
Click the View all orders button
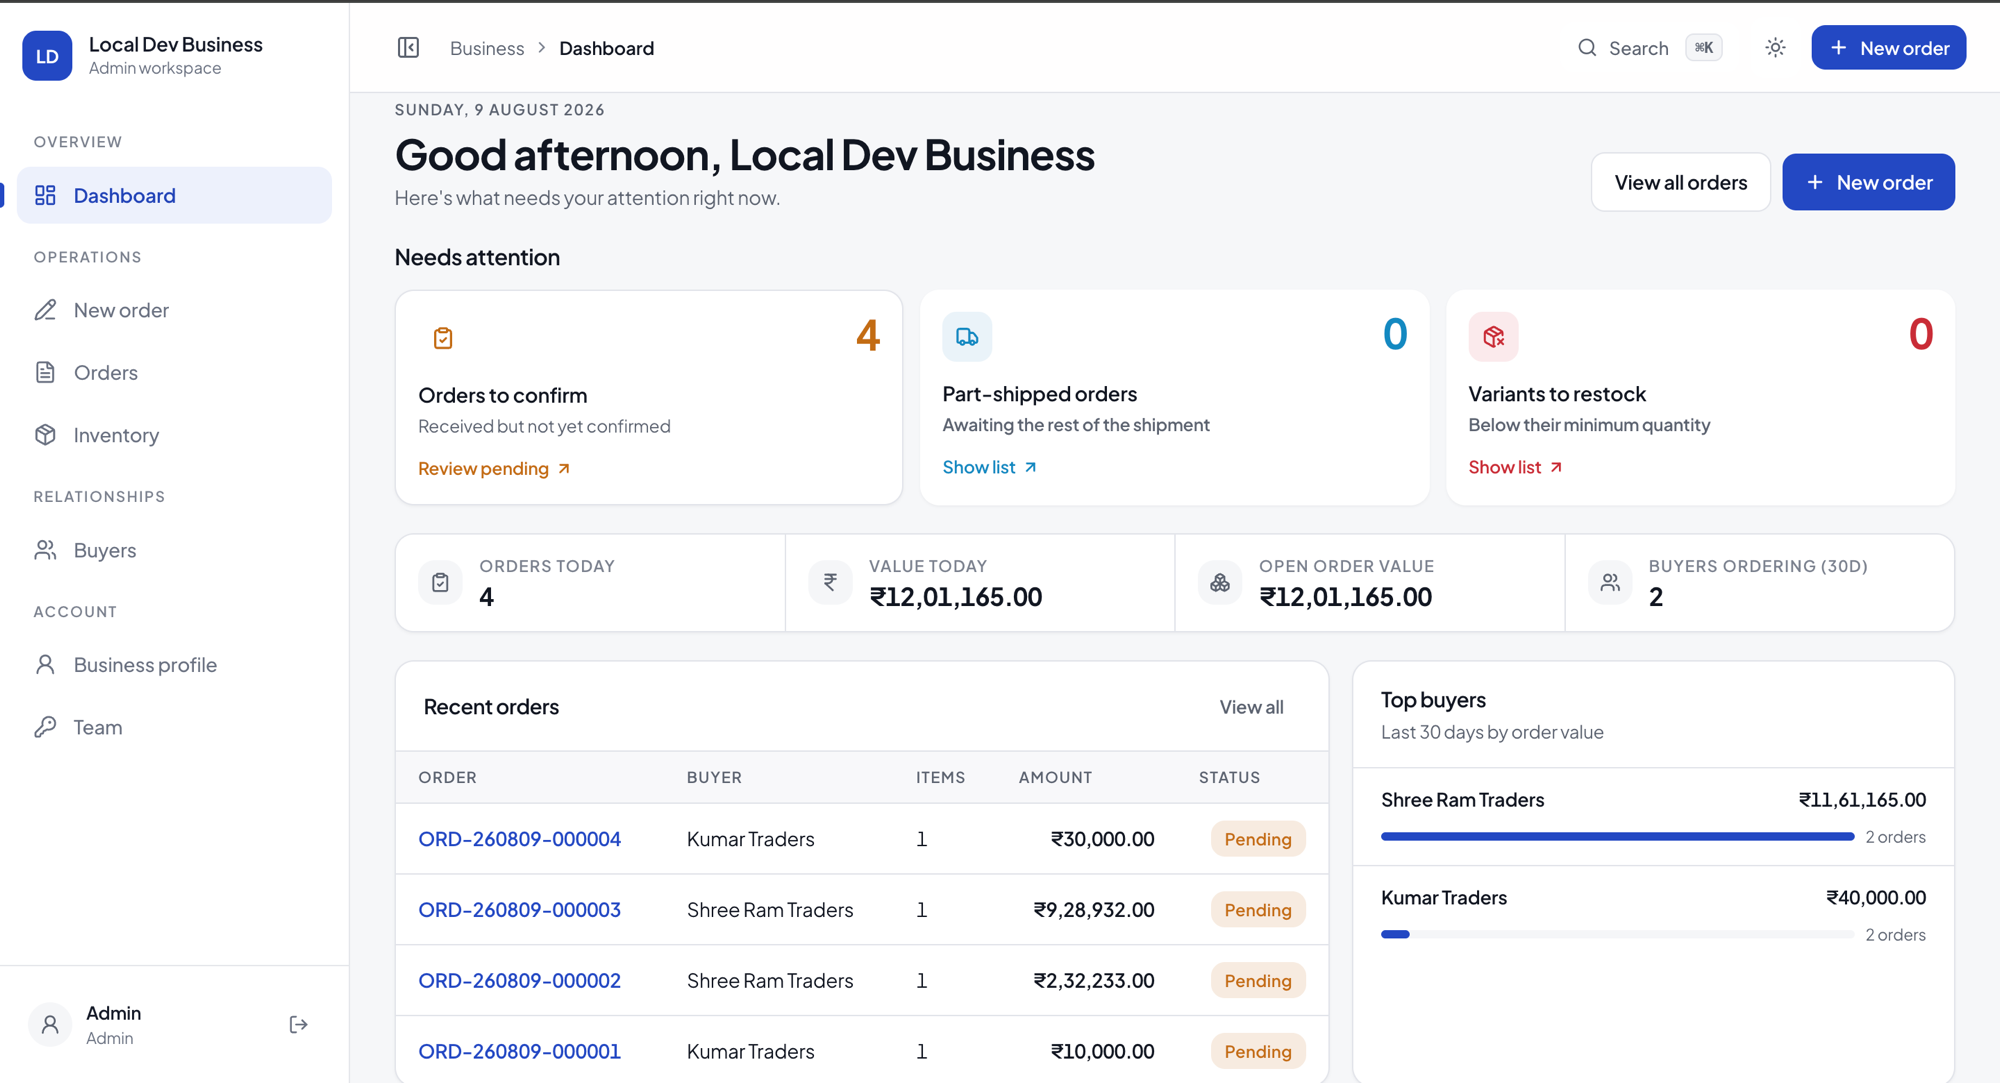1680,182
